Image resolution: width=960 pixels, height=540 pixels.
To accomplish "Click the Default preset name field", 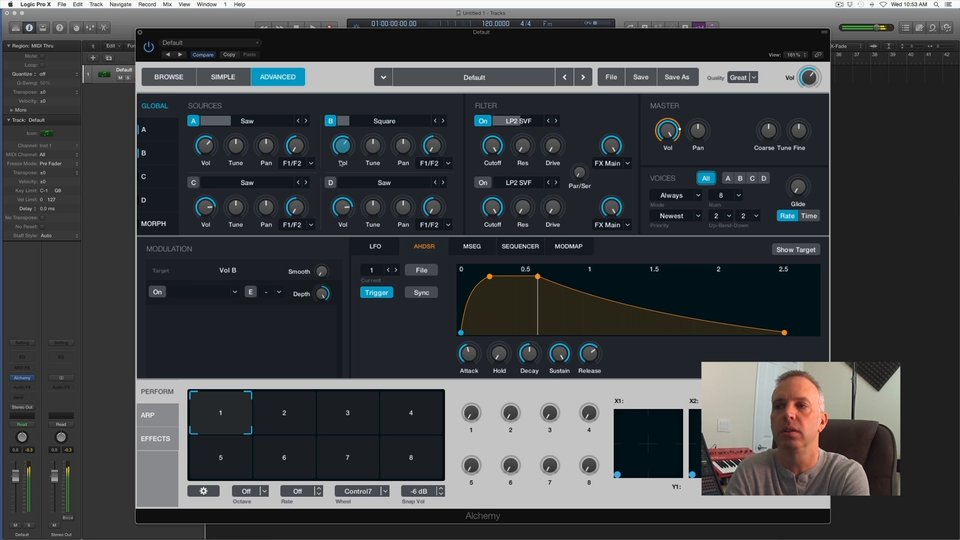I will (474, 77).
